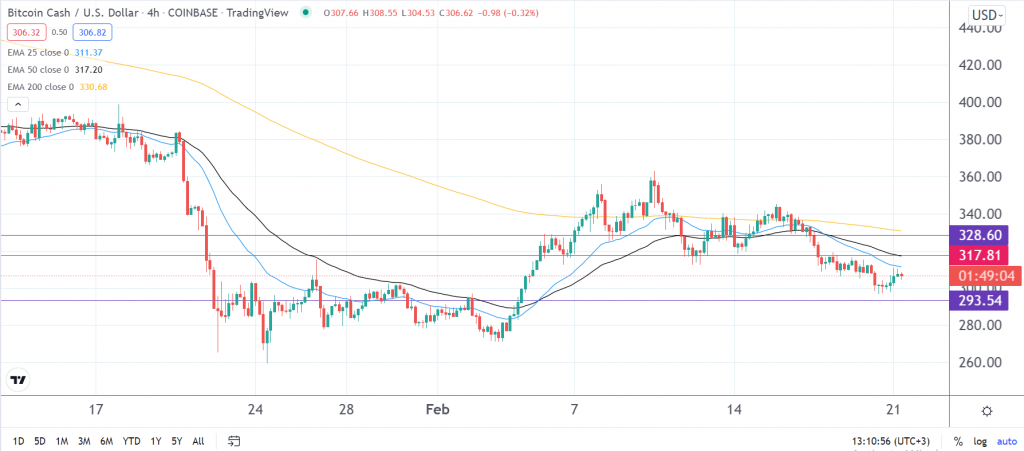Select the 1Y time range
This screenshot has width=1024, height=451.
[x=155, y=441]
